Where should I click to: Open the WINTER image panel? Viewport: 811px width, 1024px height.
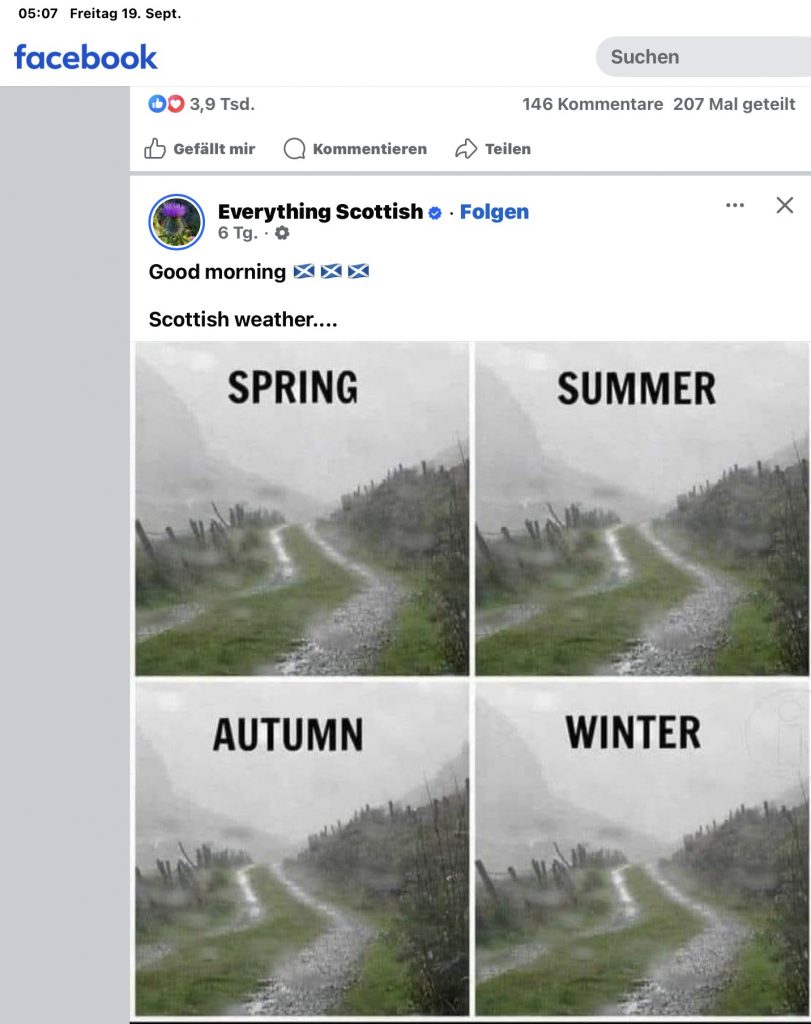[x=641, y=848]
